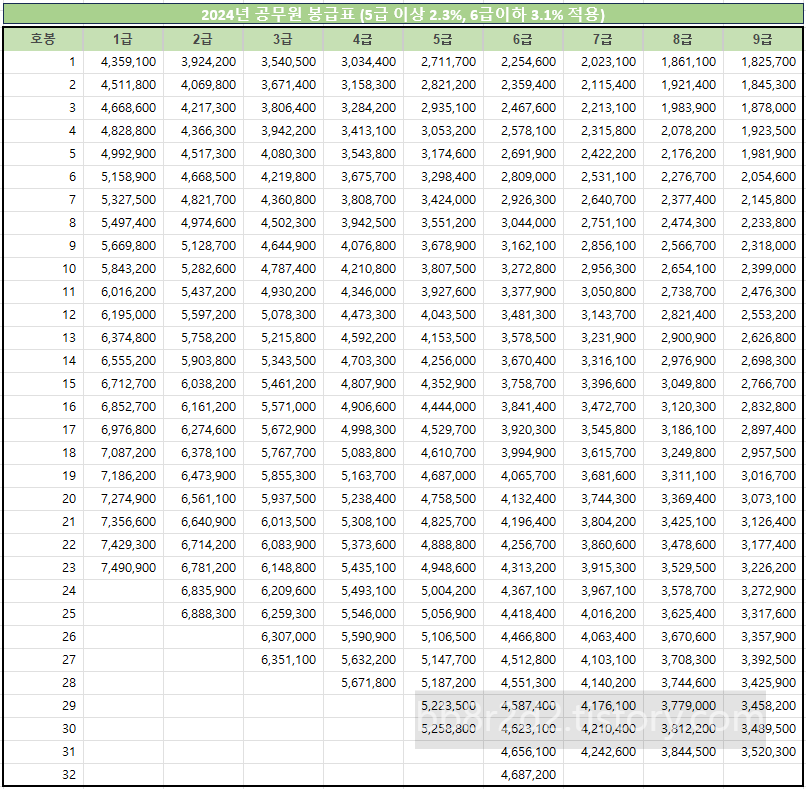Viewport: 806px width, 789px height.
Task: Click cell with value 4,256,000
Action: pyautogui.click(x=443, y=361)
